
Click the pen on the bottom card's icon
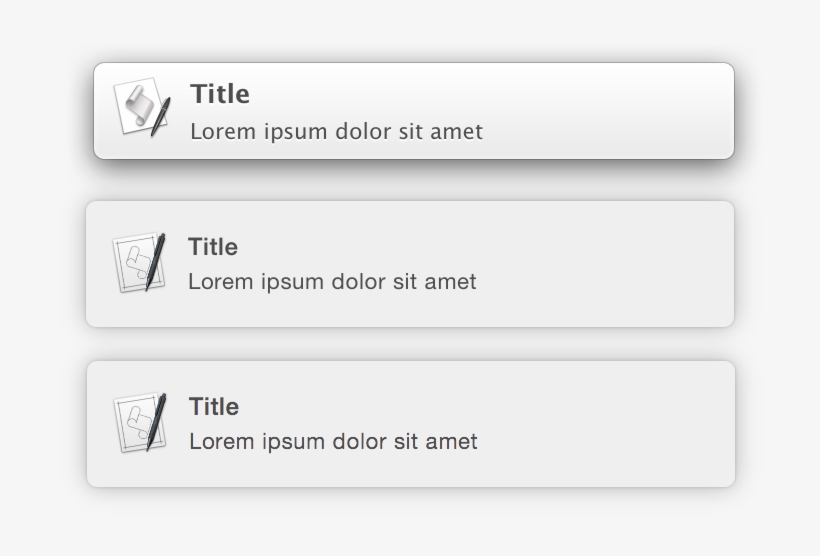[156, 422]
